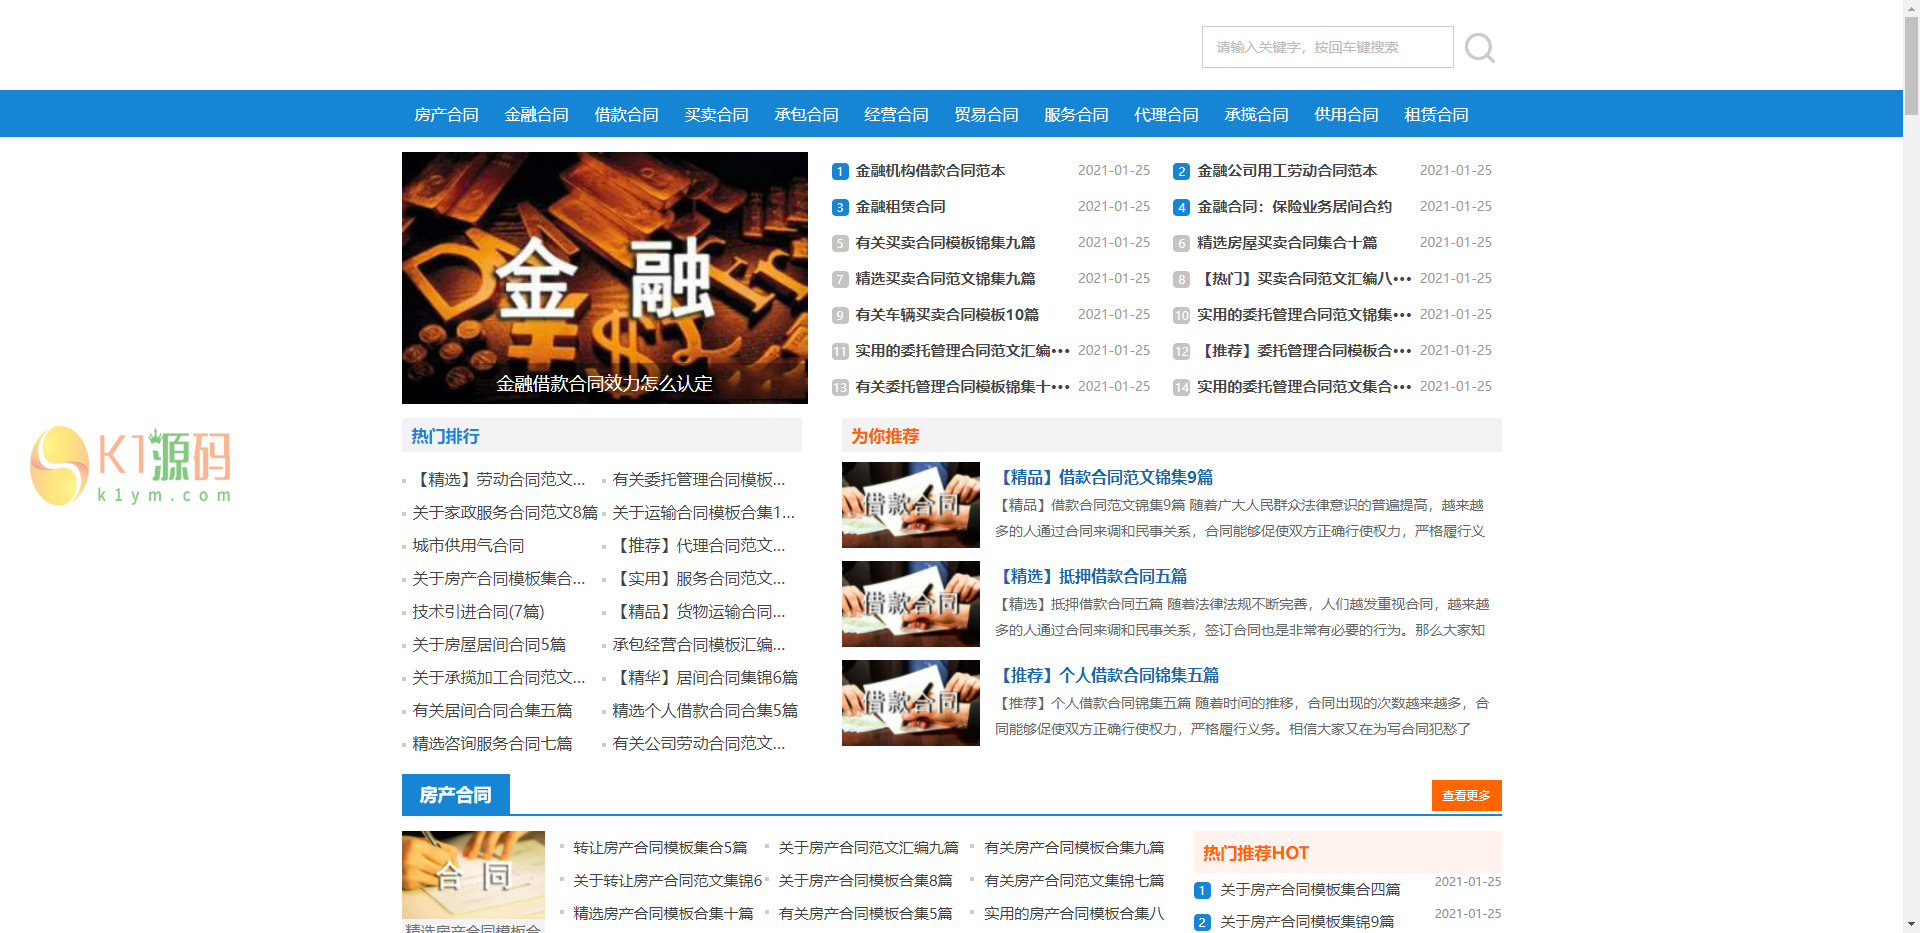1920x933 pixels.
Task: Click the K1源码 logo on the left
Action: coord(131,466)
